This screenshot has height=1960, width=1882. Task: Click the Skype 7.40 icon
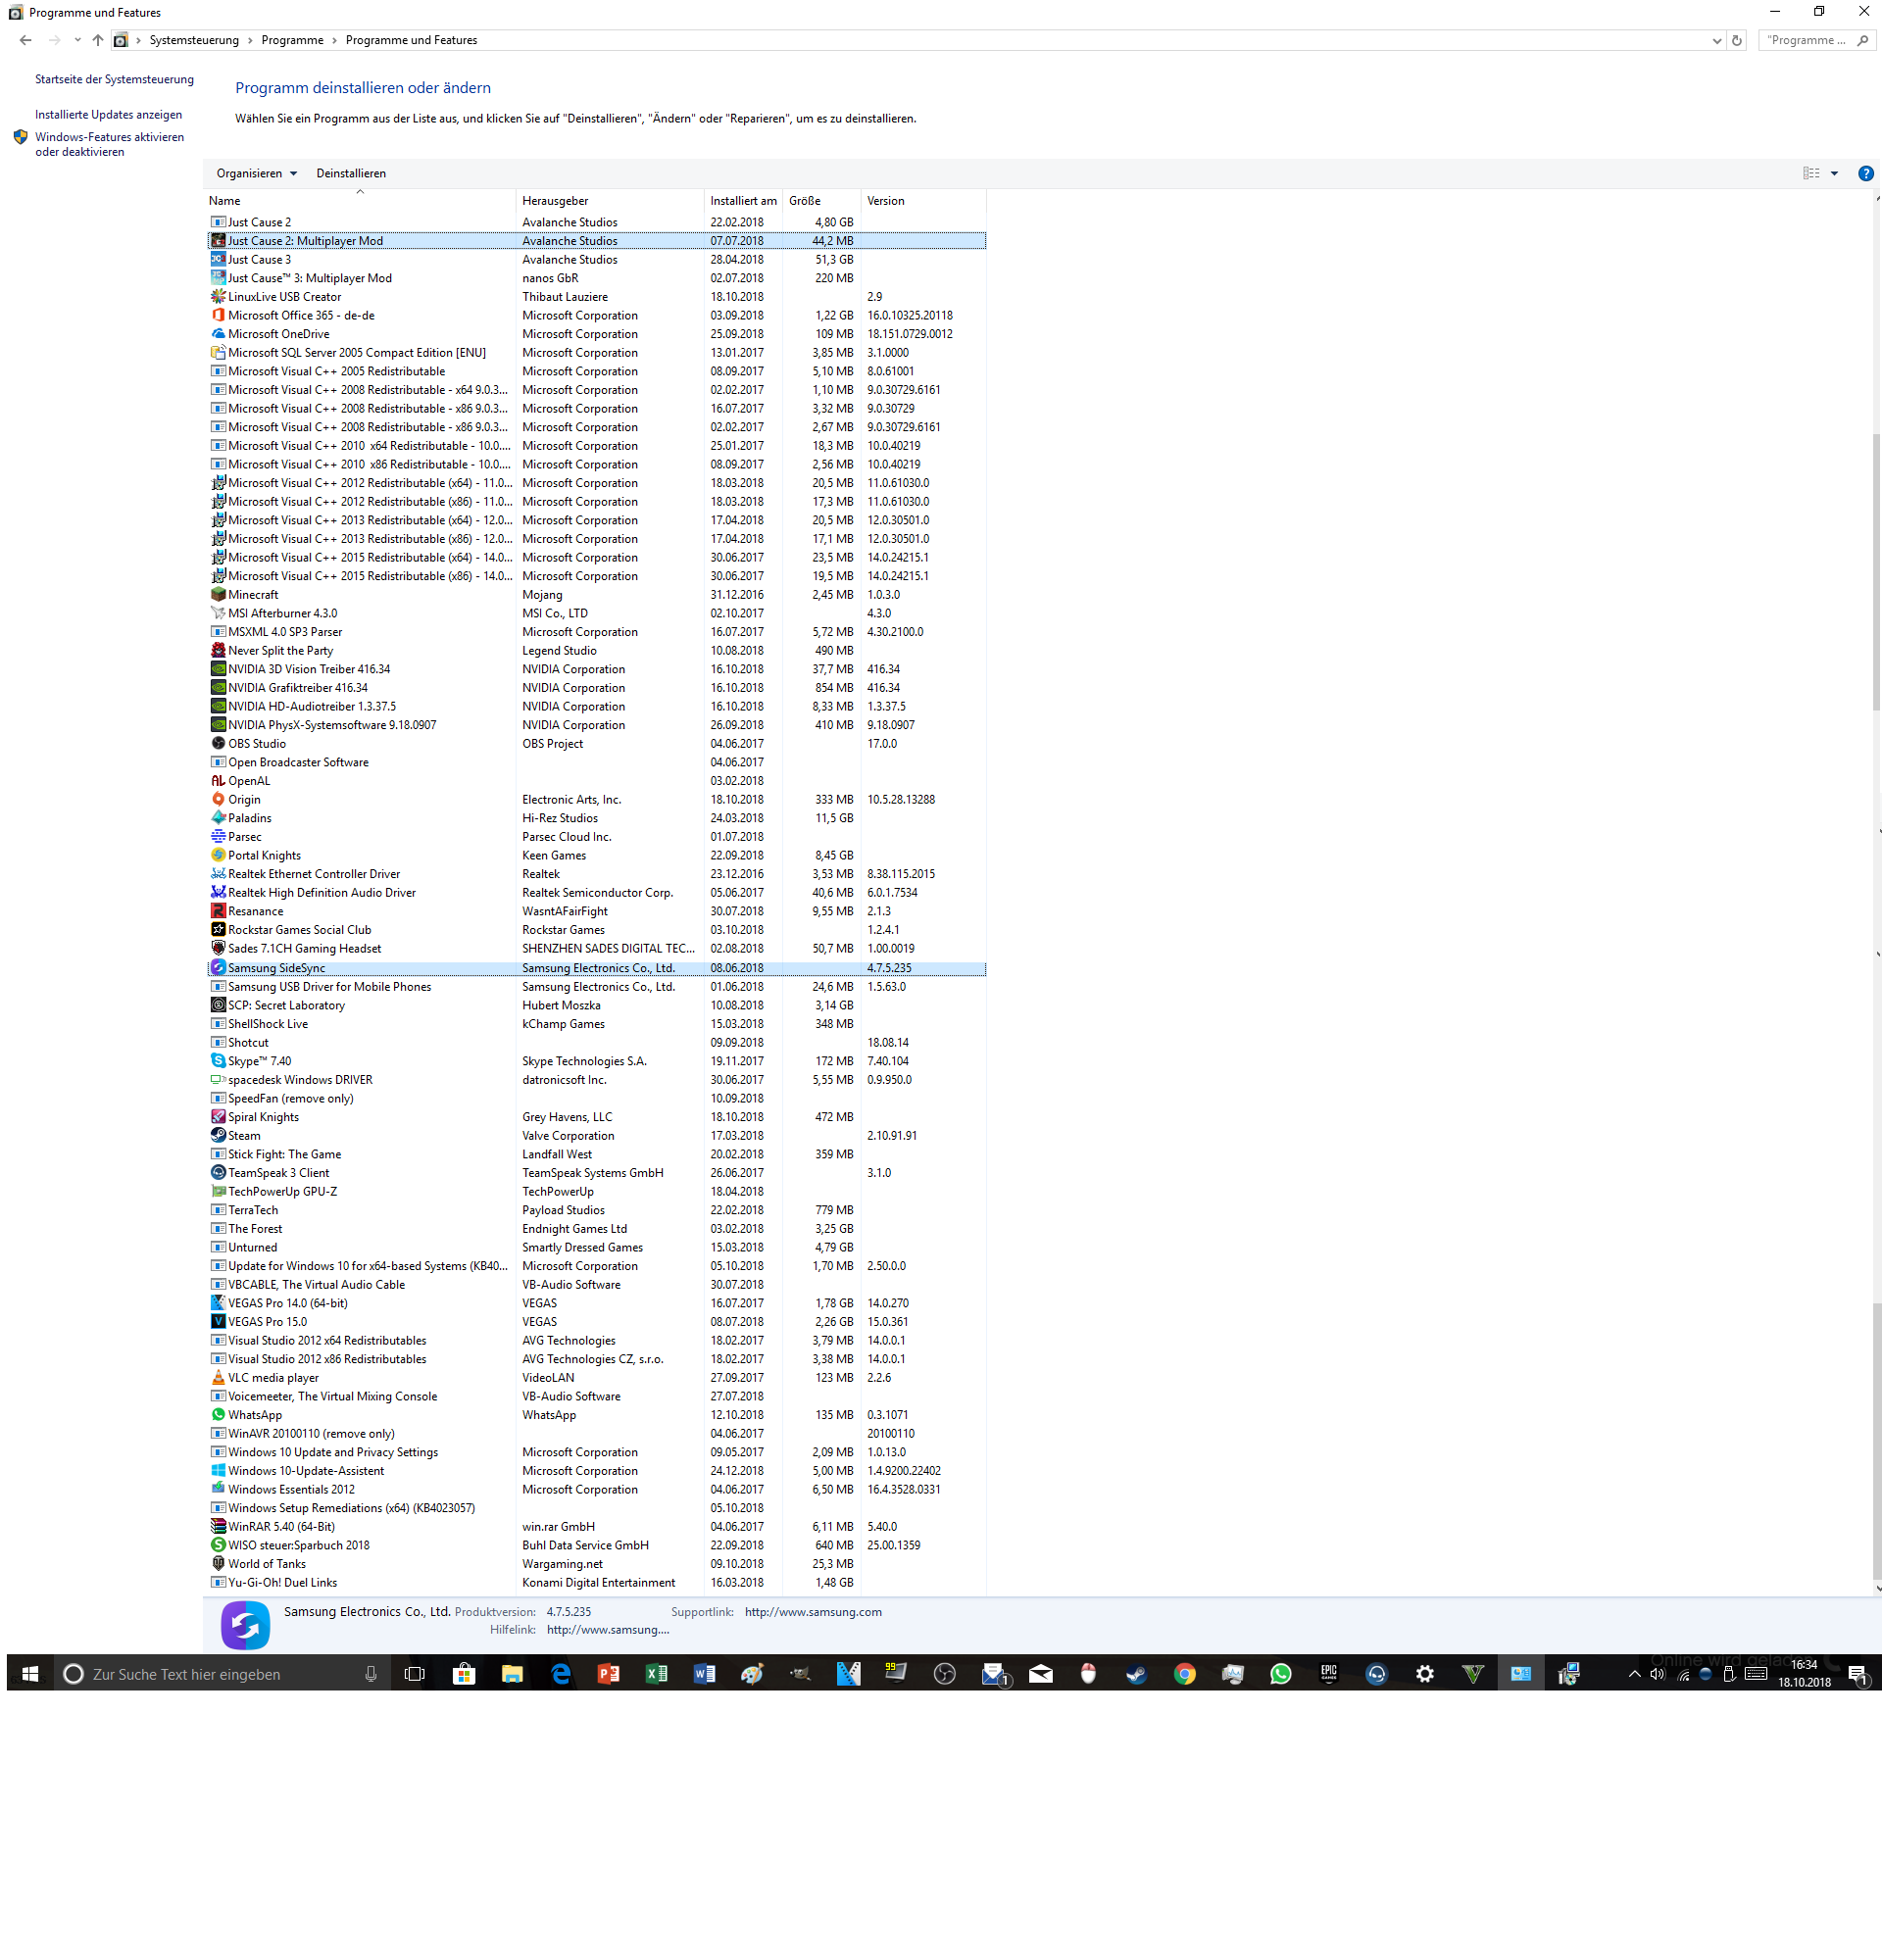pos(218,1061)
